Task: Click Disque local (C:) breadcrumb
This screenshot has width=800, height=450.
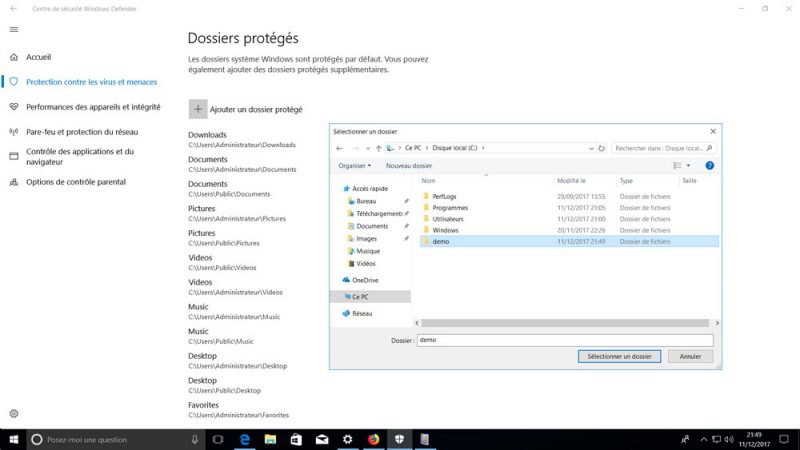Action: 455,148
